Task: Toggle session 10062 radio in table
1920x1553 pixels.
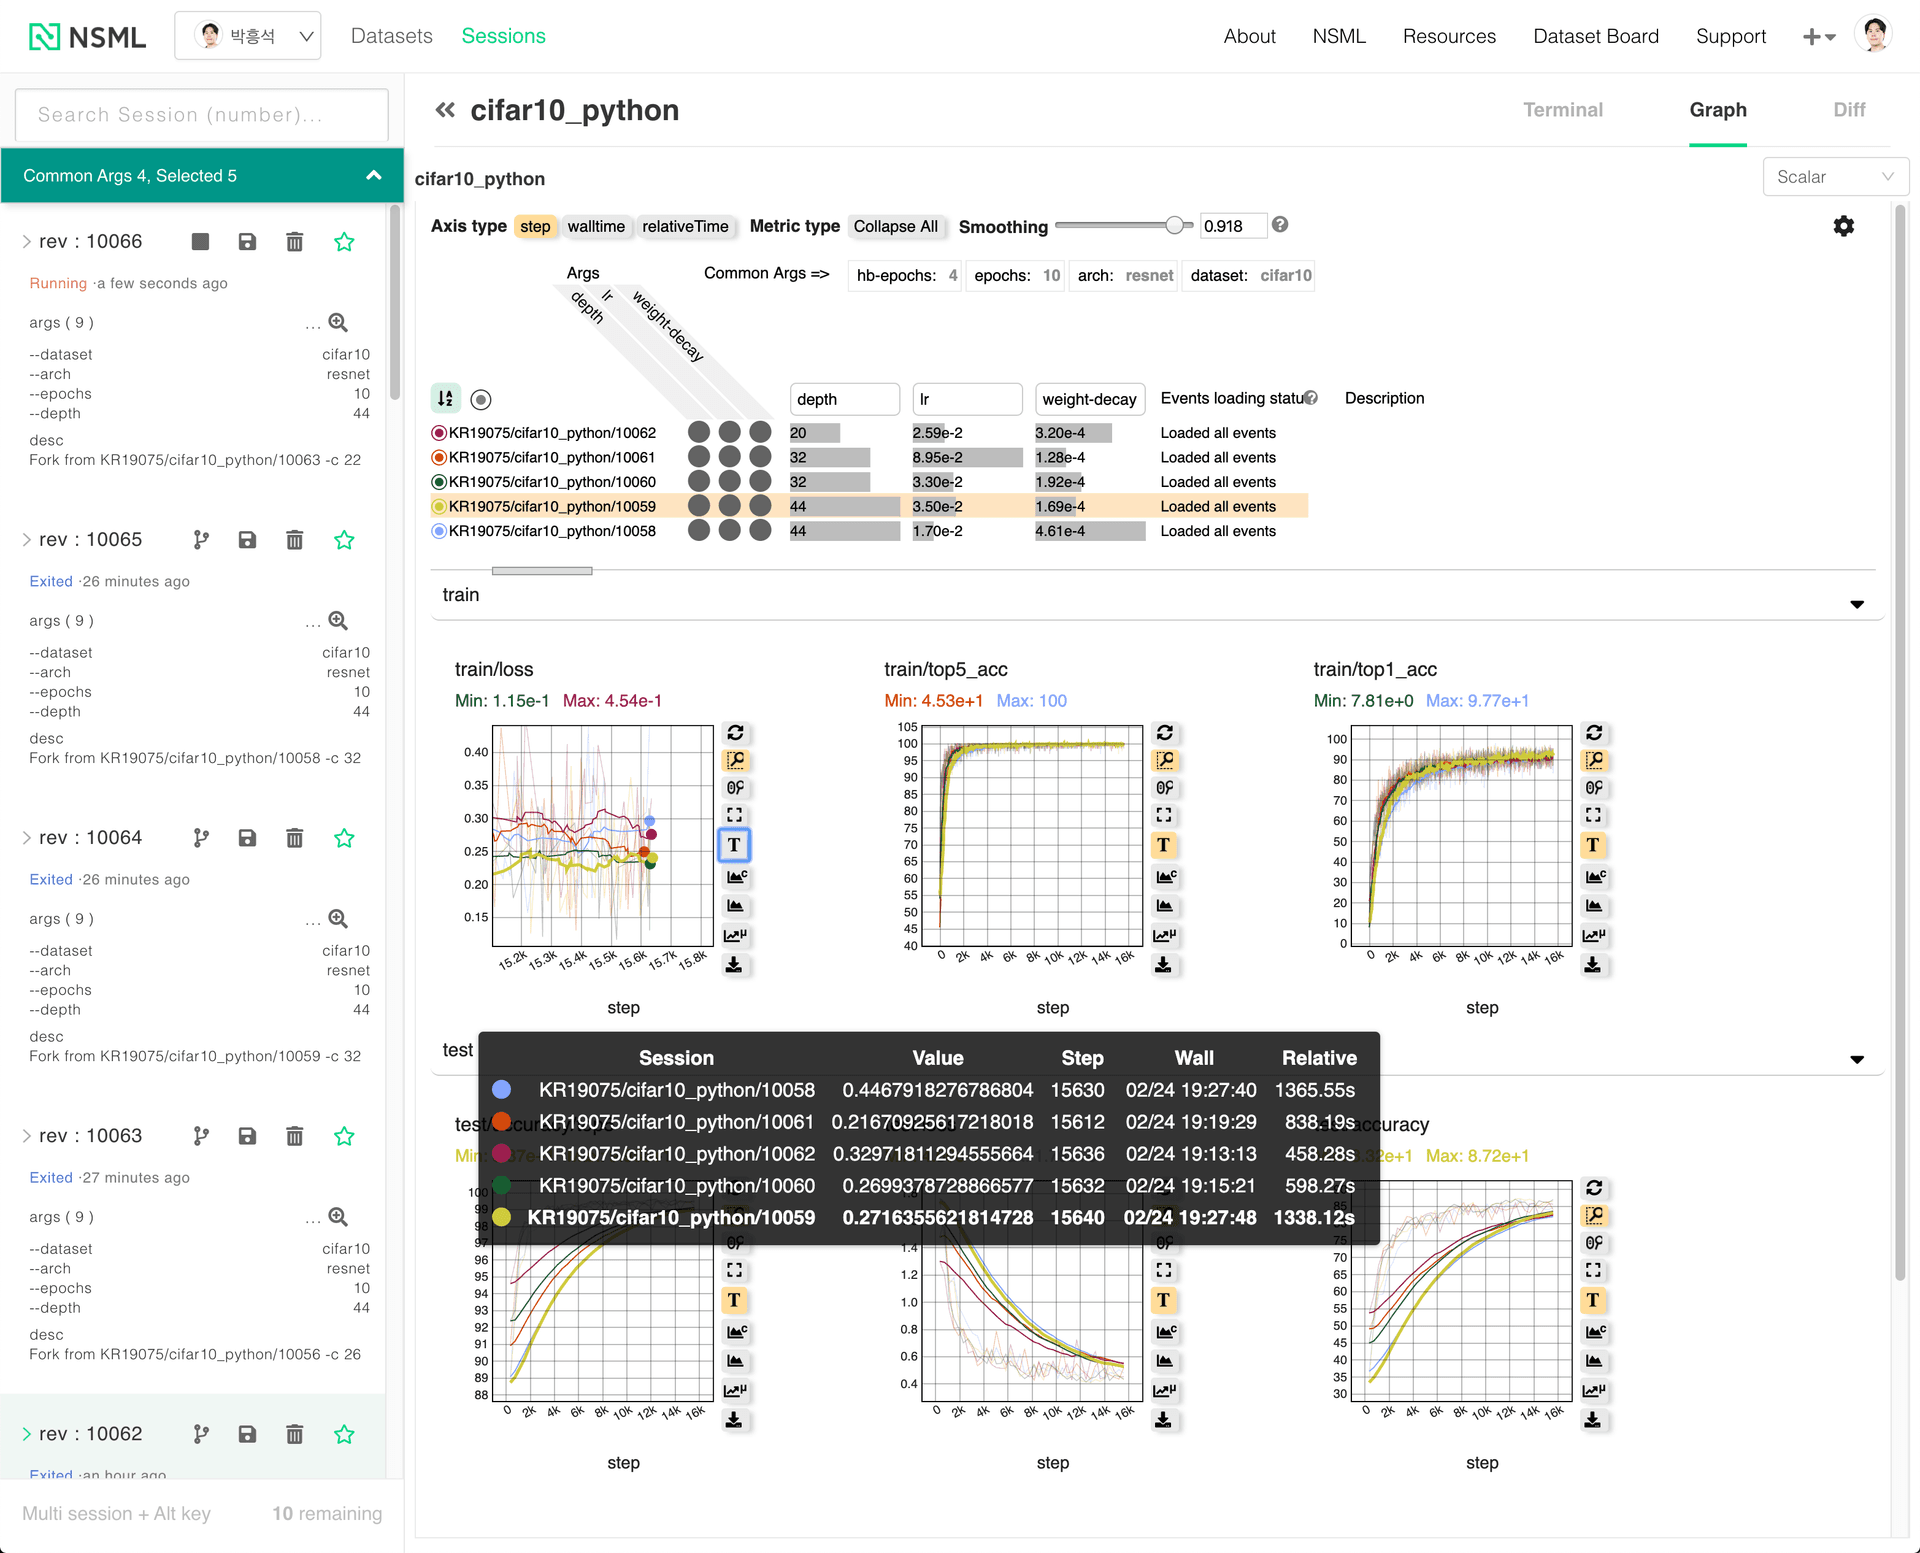Action: pyautogui.click(x=438, y=433)
